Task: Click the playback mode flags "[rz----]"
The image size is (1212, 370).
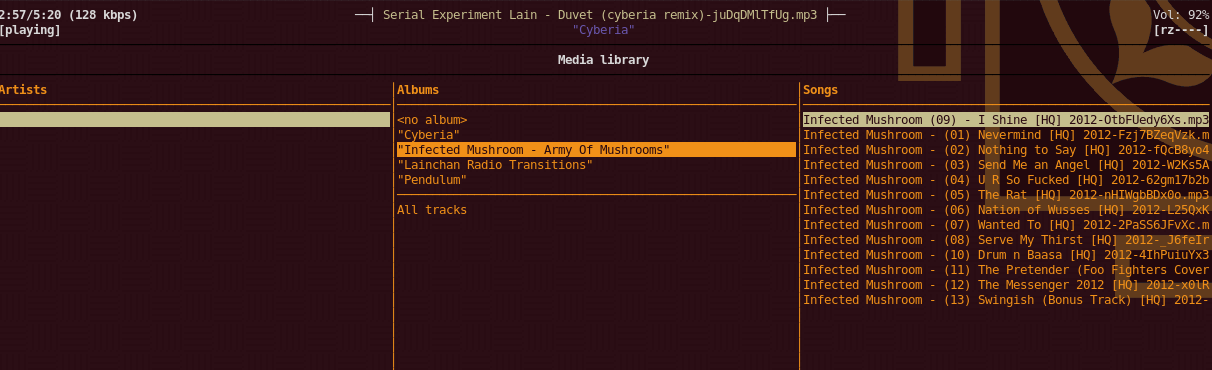Action: coord(1181,30)
